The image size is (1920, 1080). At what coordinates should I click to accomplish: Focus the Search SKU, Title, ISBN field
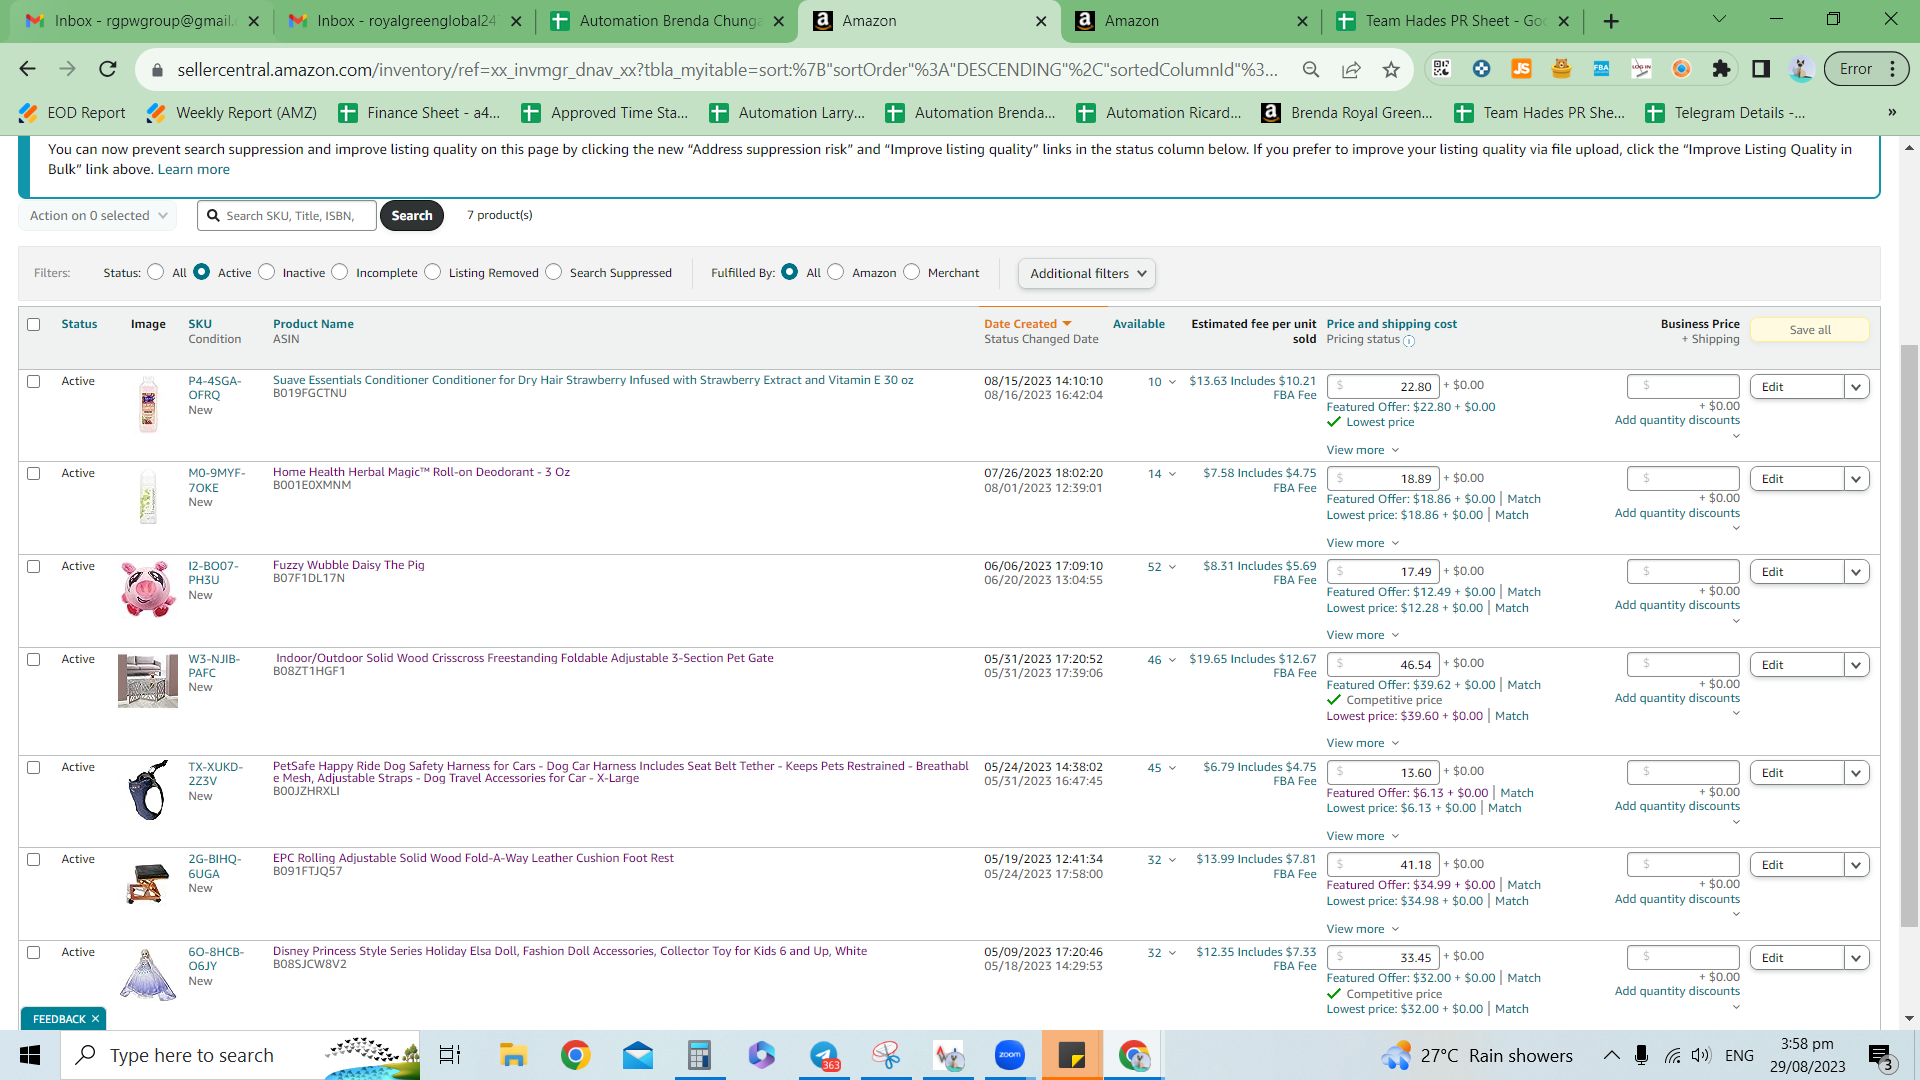pos(287,215)
